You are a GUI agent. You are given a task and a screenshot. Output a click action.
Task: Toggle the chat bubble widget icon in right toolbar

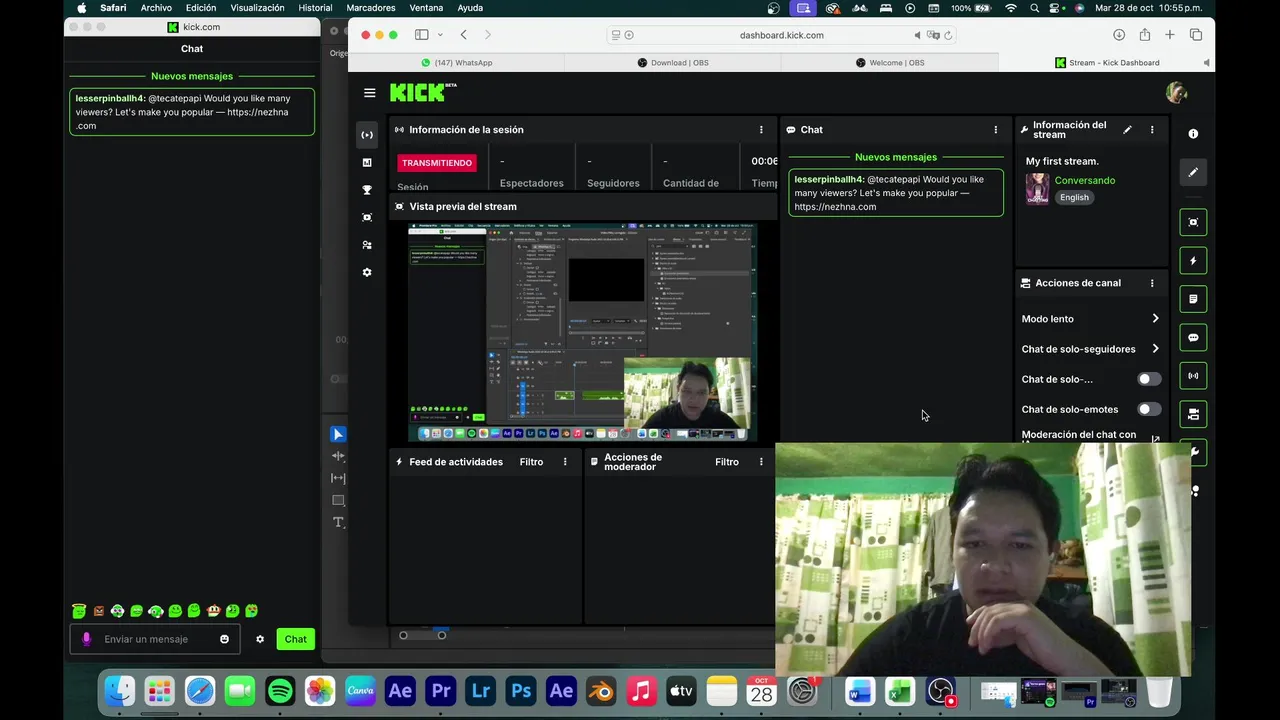point(1193,338)
